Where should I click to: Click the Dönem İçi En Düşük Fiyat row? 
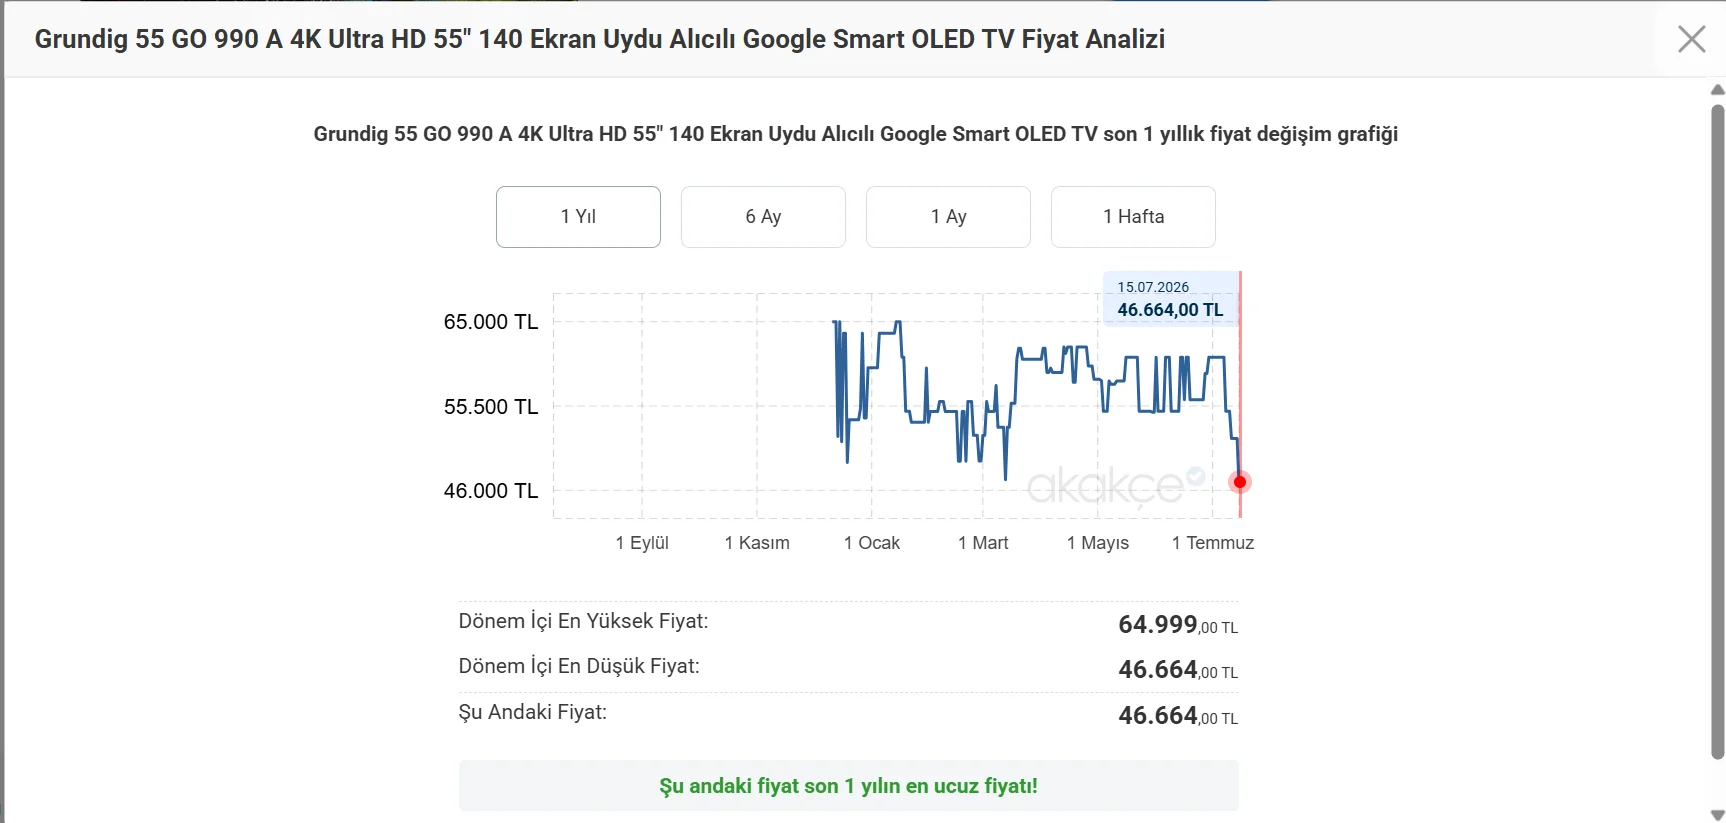point(848,669)
